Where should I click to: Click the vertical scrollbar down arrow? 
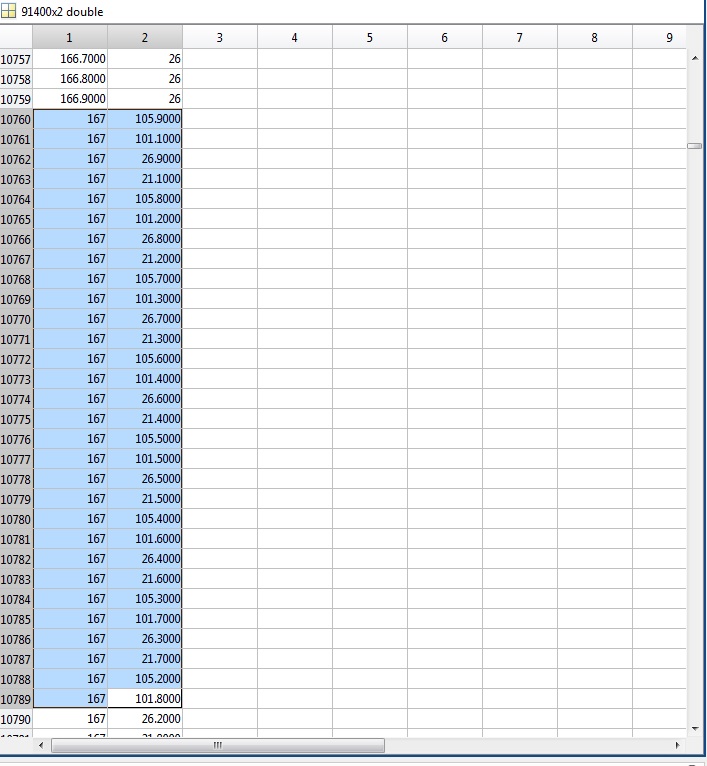click(x=695, y=728)
